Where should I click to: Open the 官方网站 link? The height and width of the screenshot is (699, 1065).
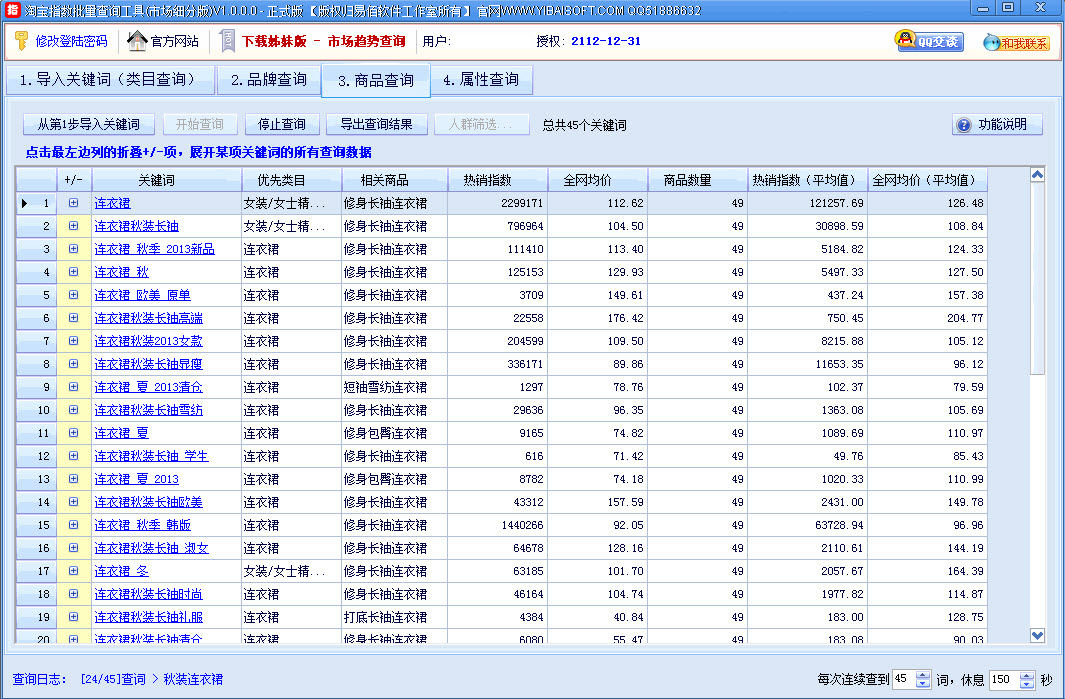click(175, 41)
